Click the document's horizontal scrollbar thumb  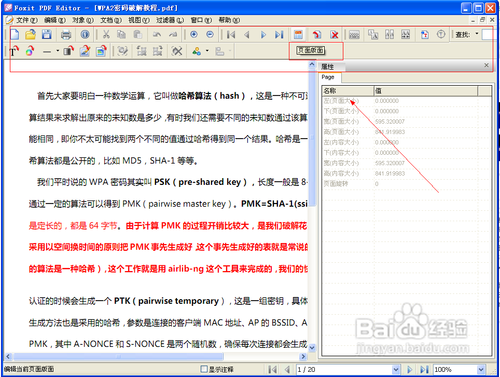(x=118, y=357)
